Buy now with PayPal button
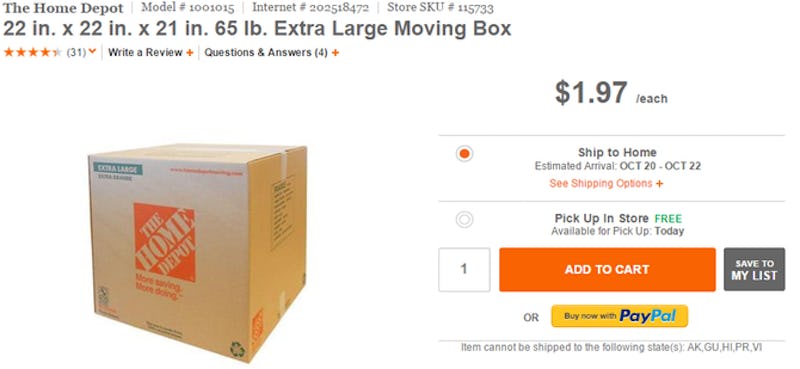The image size is (800, 369). pyautogui.click(x=619, y=316)
